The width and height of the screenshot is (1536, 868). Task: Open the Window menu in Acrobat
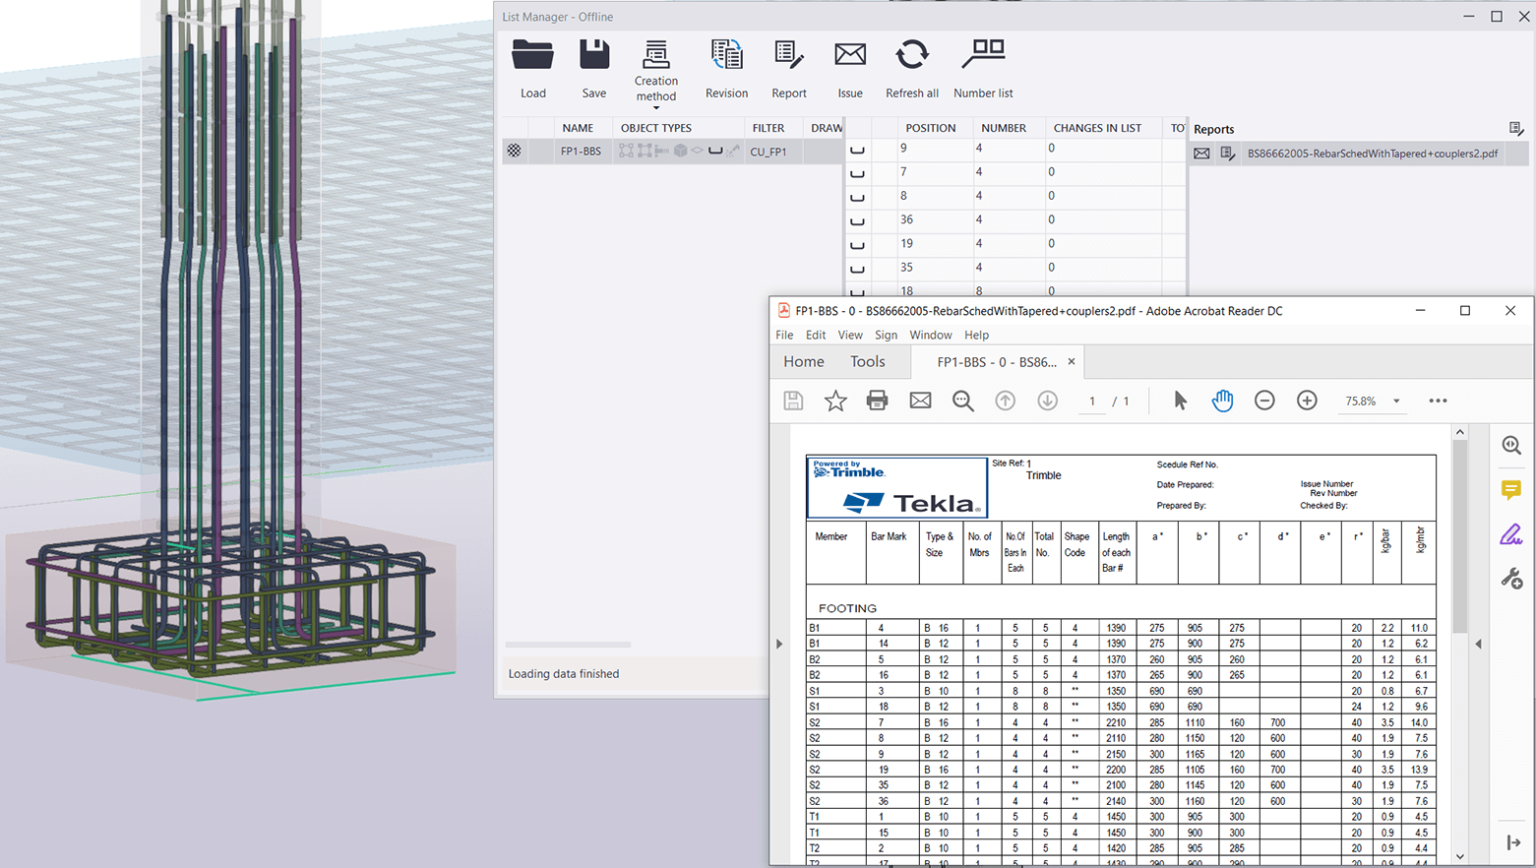coord(930,335)
